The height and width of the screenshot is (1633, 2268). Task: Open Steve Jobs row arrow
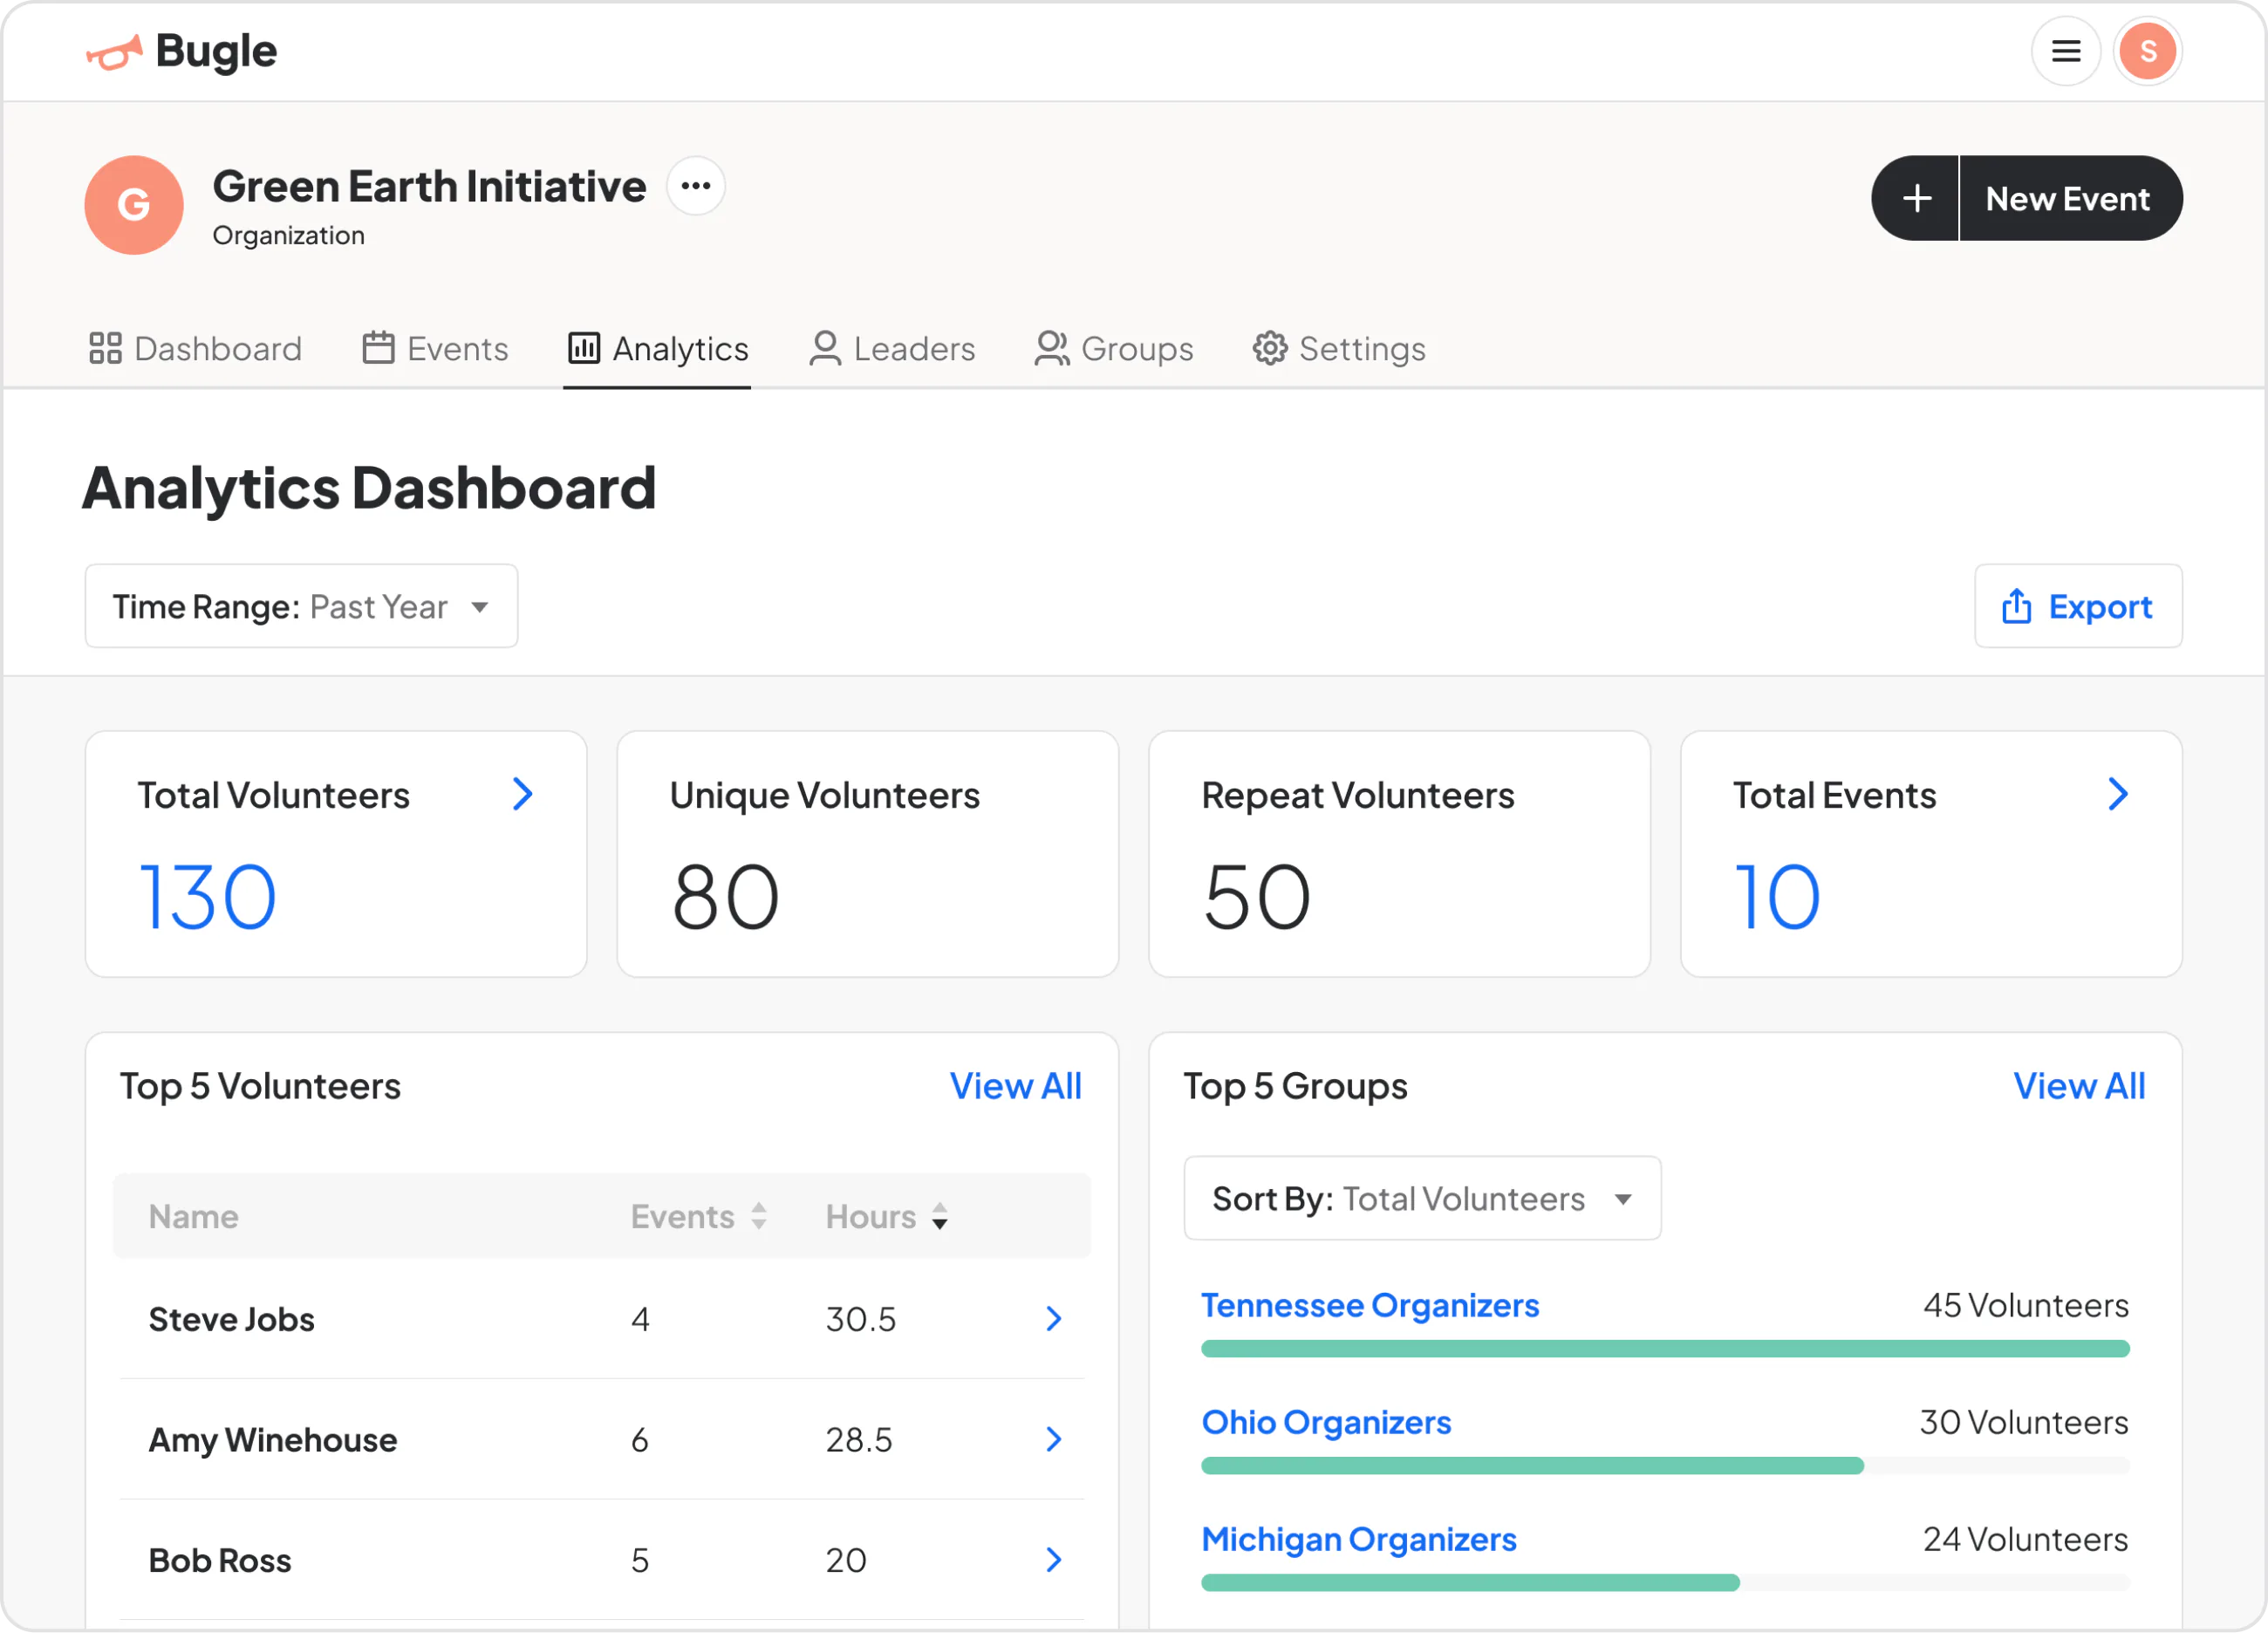click(x=1053, y=1319)
